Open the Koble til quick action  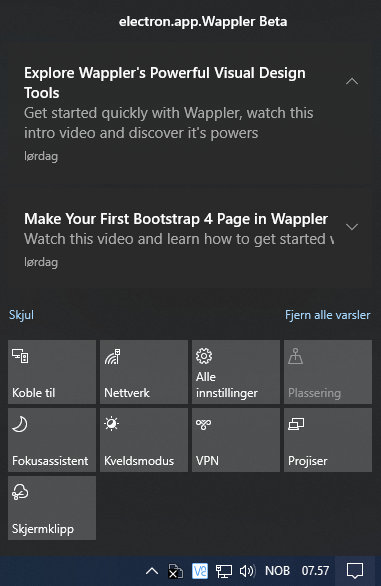[x=52, y=372]
